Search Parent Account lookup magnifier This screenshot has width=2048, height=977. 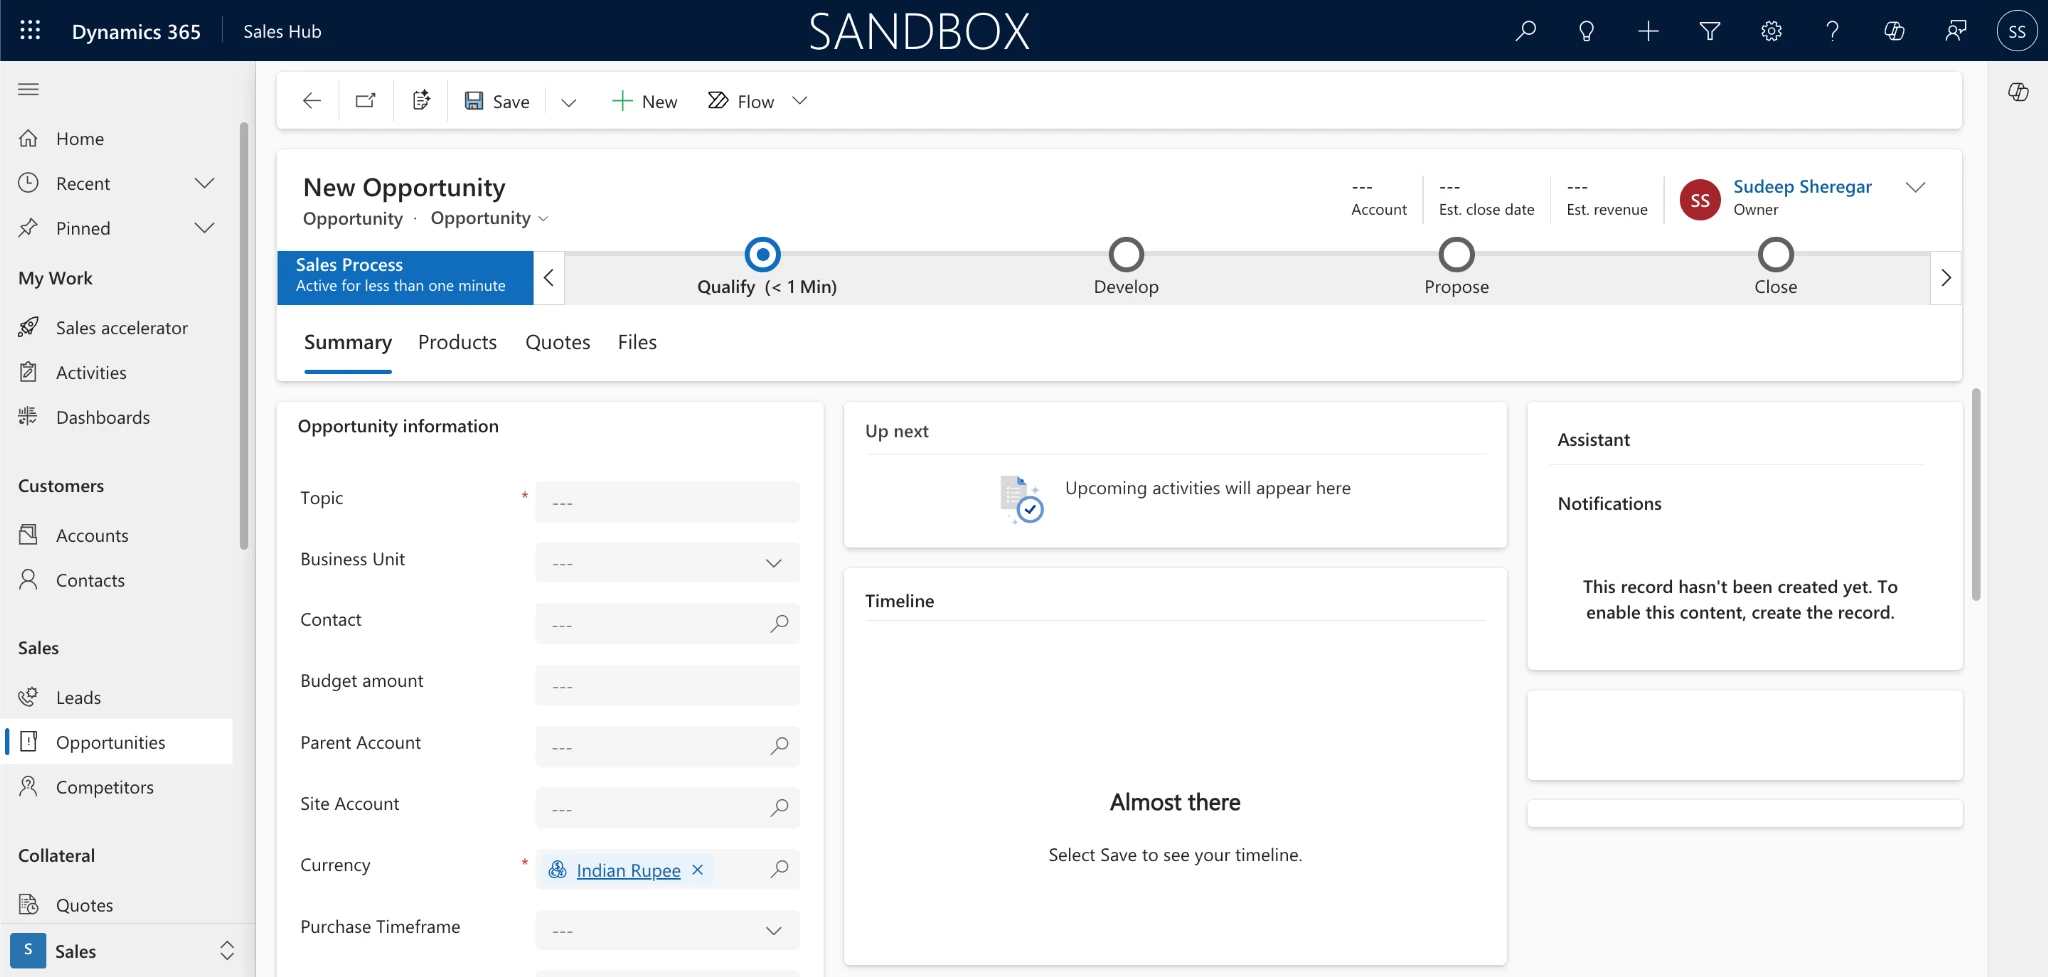pyautogui.click(x=779, y=747)
